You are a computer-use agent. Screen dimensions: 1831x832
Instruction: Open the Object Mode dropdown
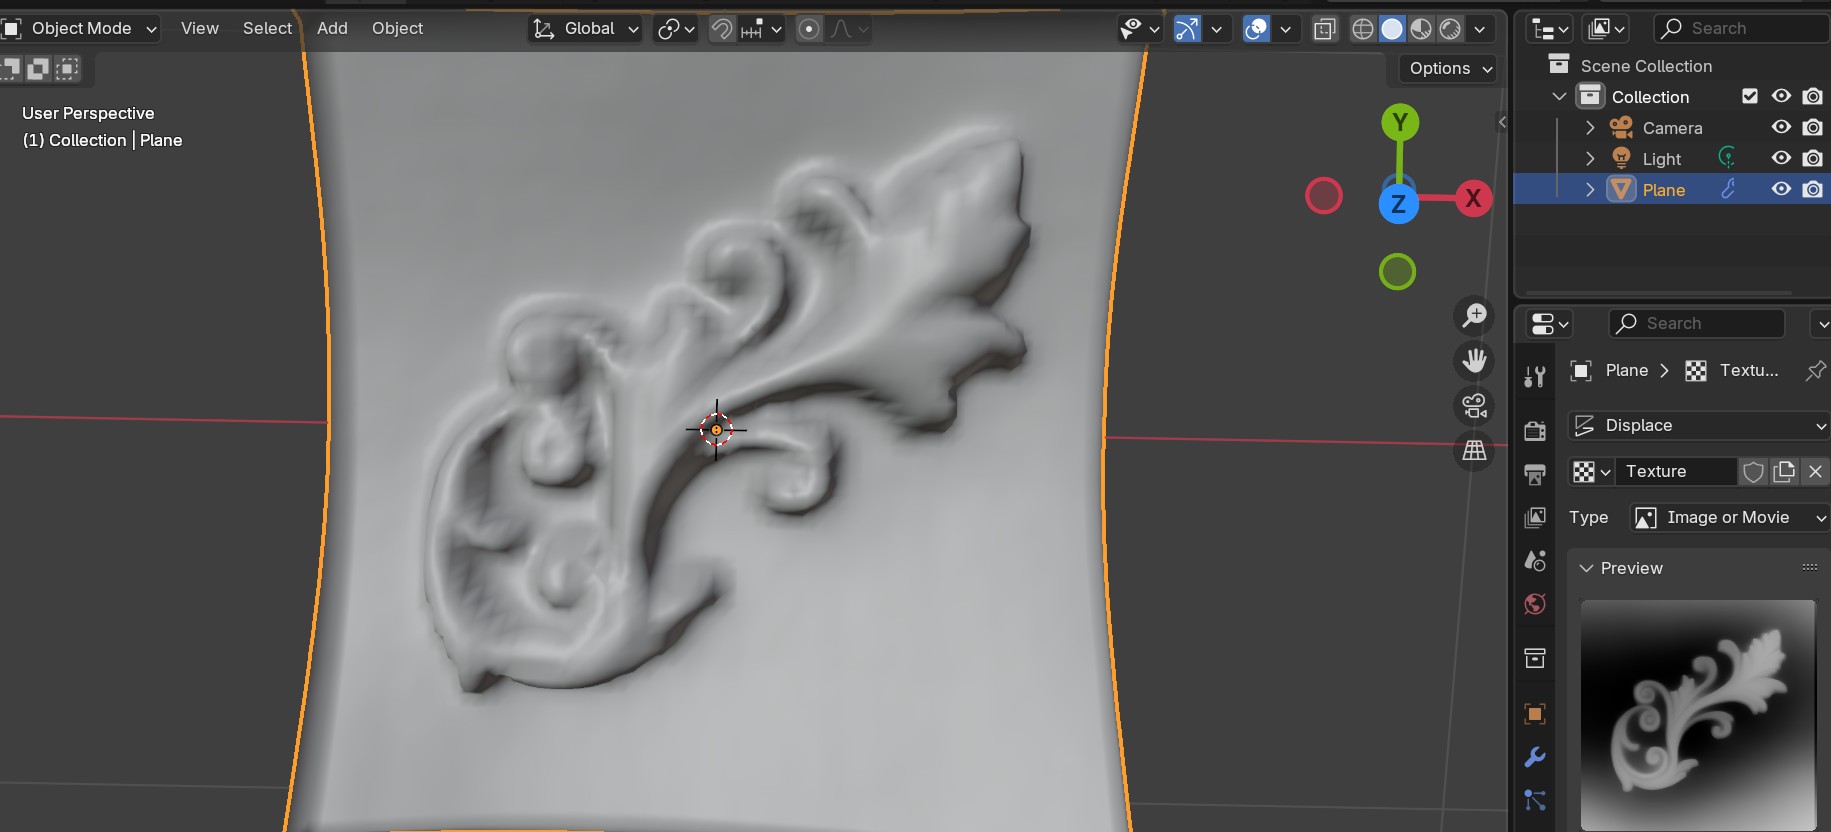coord(82,28)
